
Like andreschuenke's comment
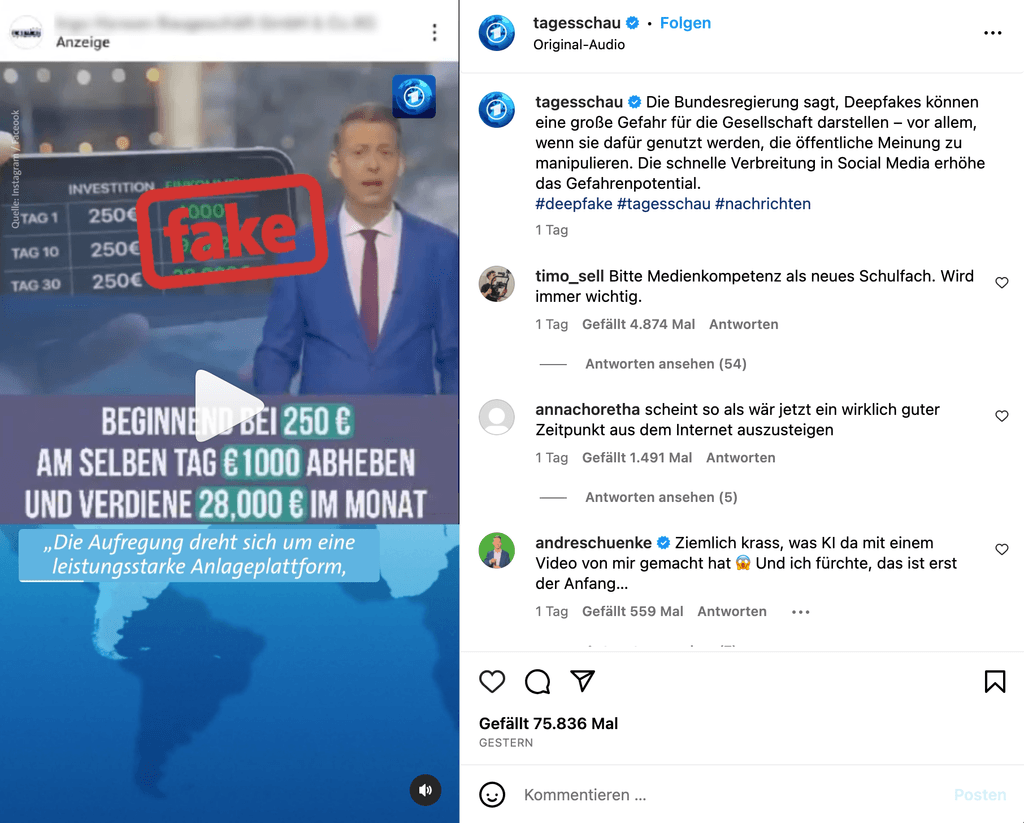(1002, 549)
